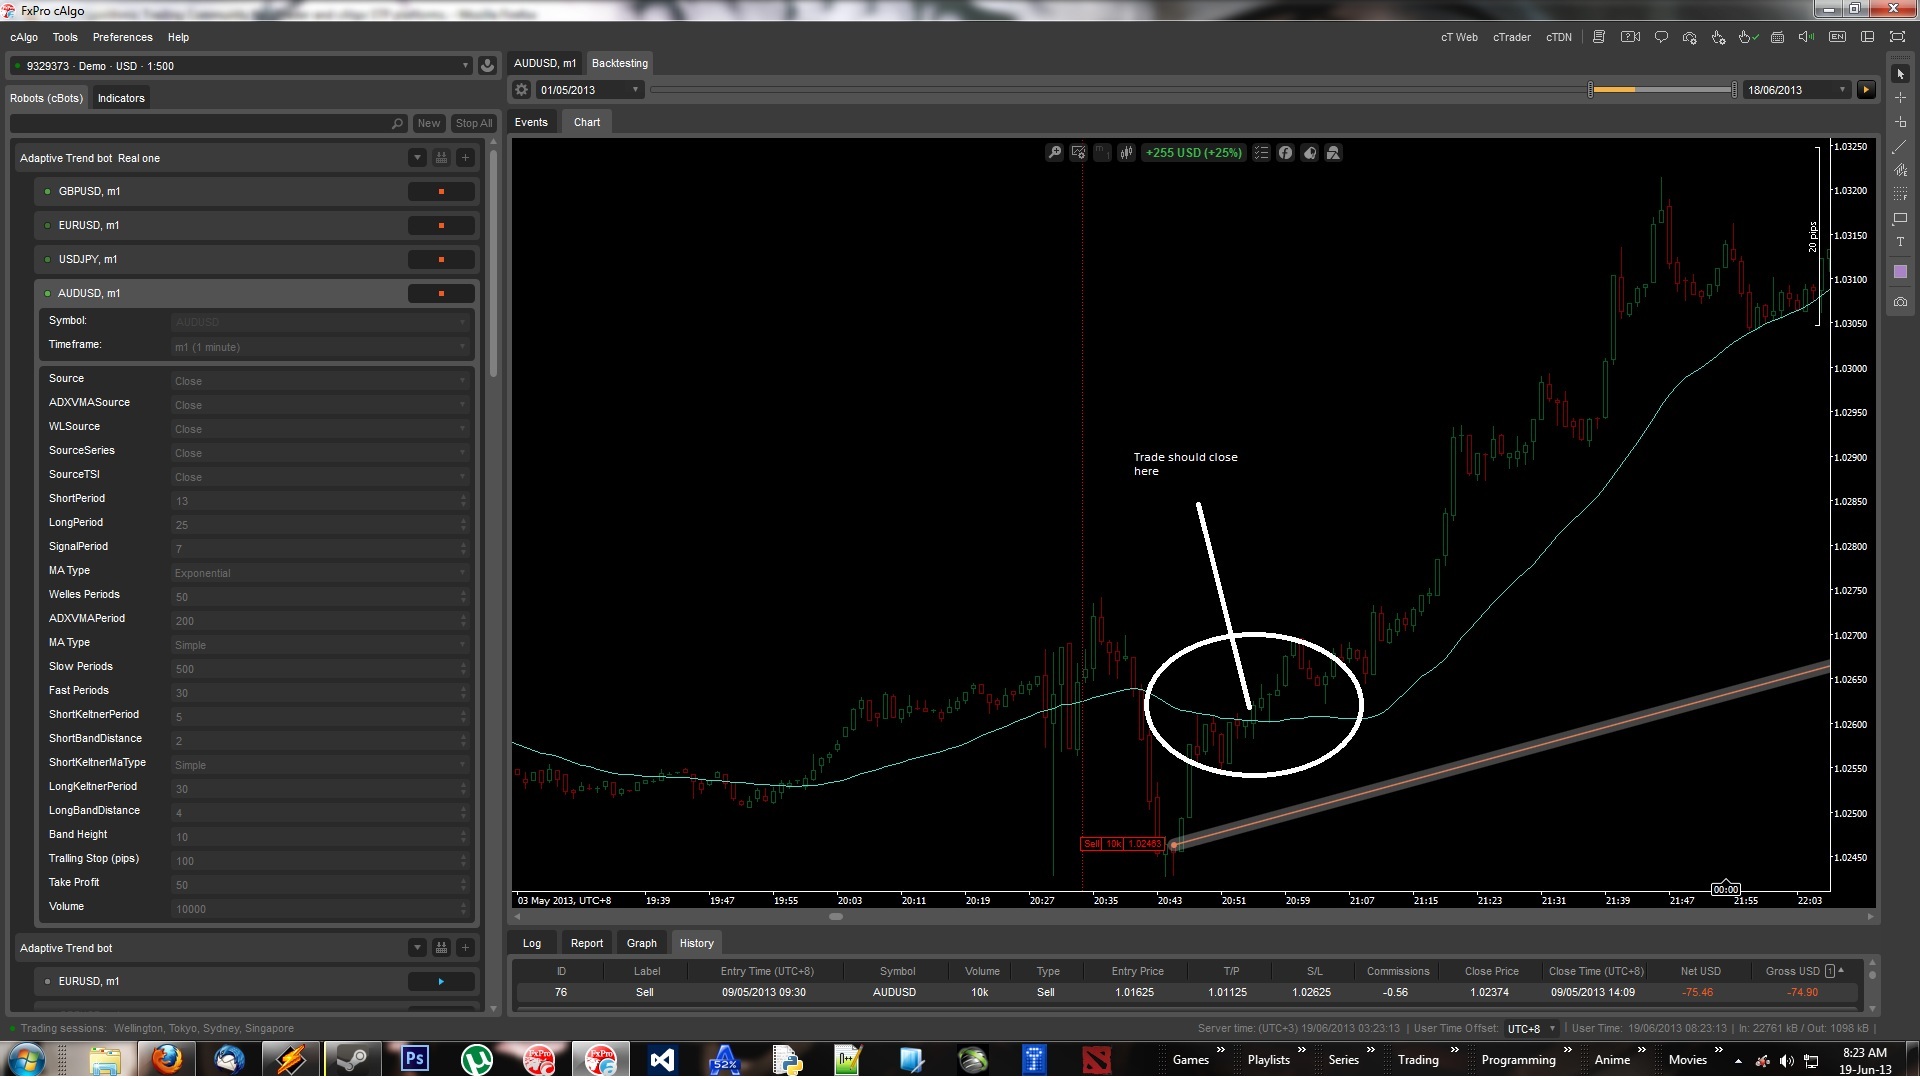Collapse Adaptive Trend bot Real one group

[x=417, y=158]
